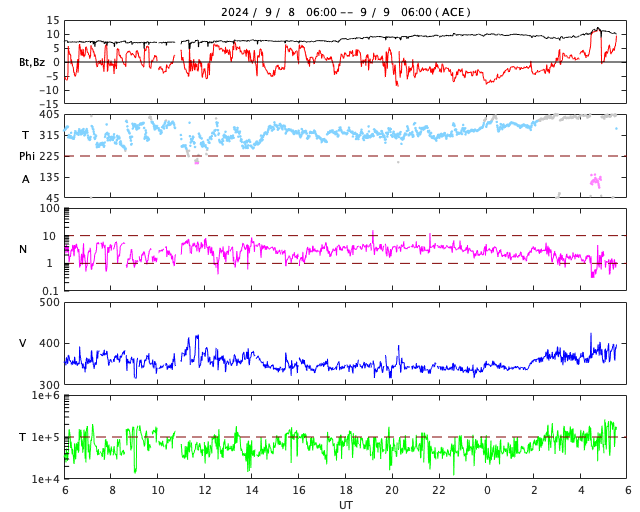Click the plot title date range with ACE
Screen dimensions: 640x512
pyautogui.click(x=346, y=12)
